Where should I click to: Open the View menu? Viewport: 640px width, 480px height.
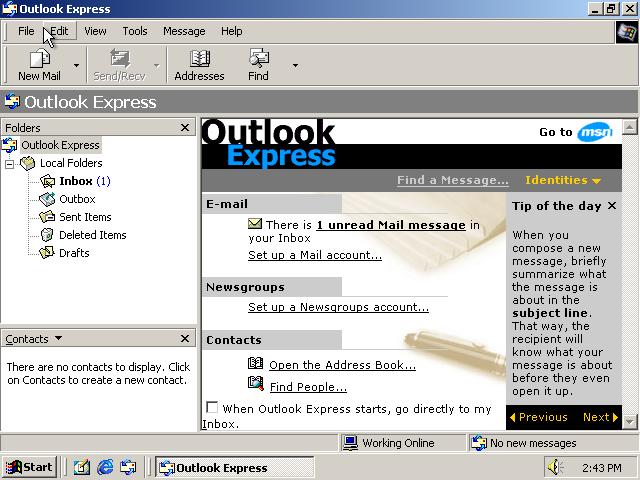pos(95,31)
